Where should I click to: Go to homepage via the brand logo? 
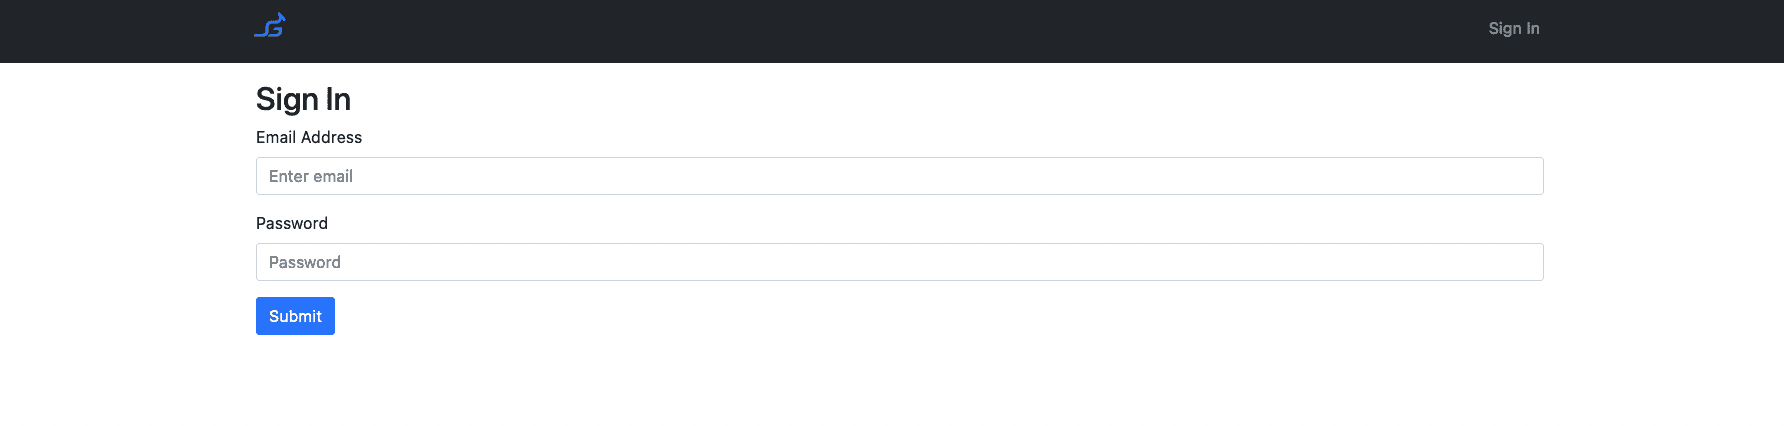click(270, 26)
